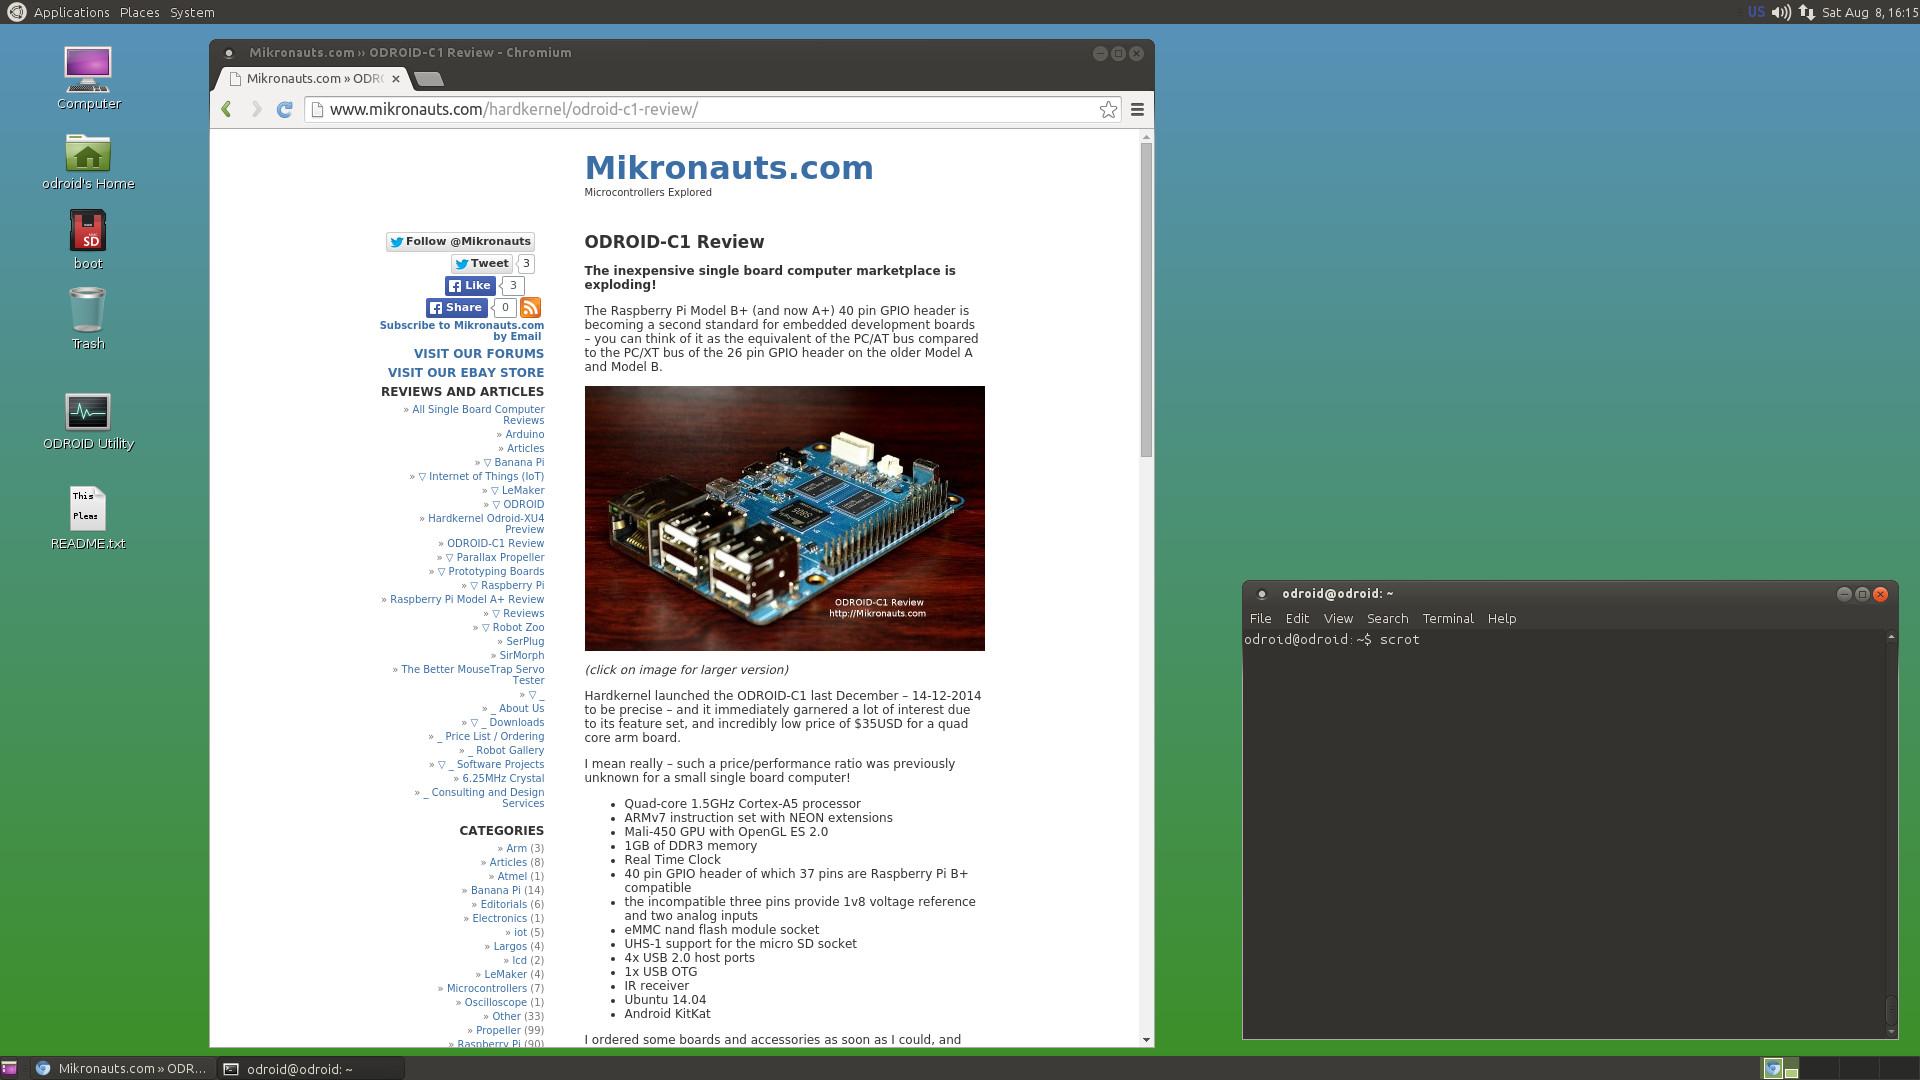1920x1080 pixels.
Task: Open Places menu in top panel
Action: coord(139,12)
